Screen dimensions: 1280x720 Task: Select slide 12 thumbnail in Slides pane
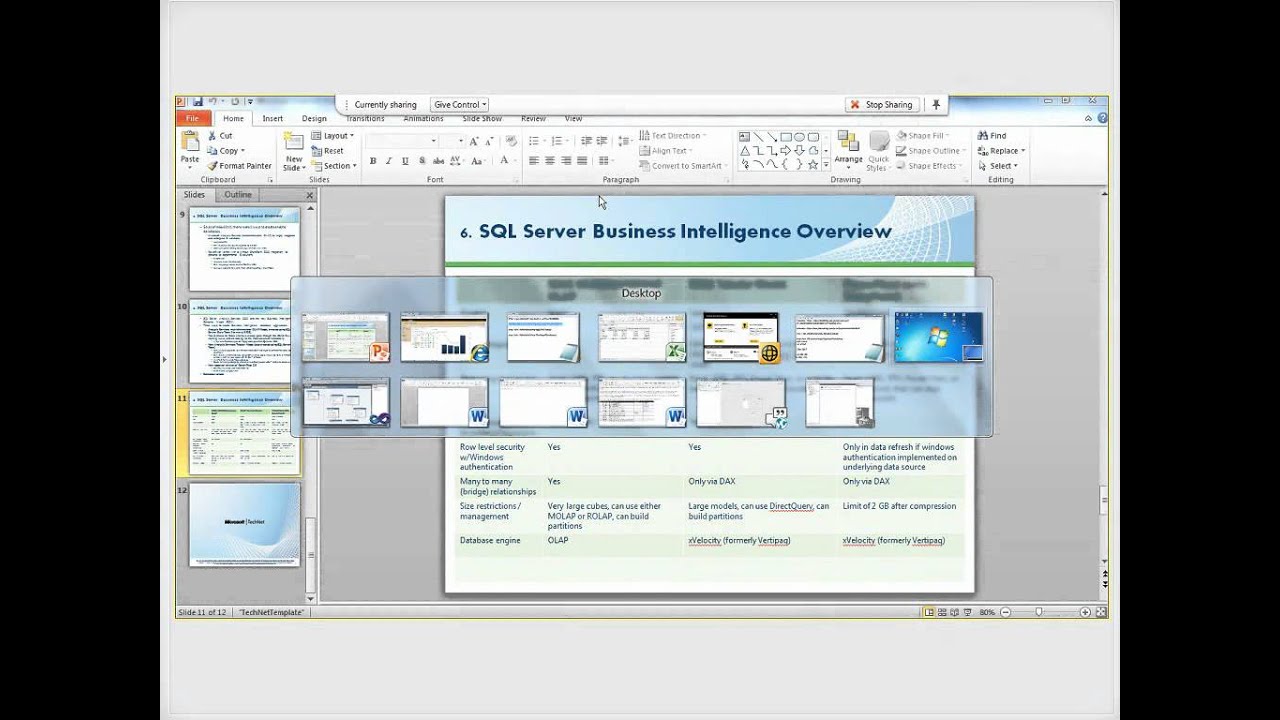244,524
